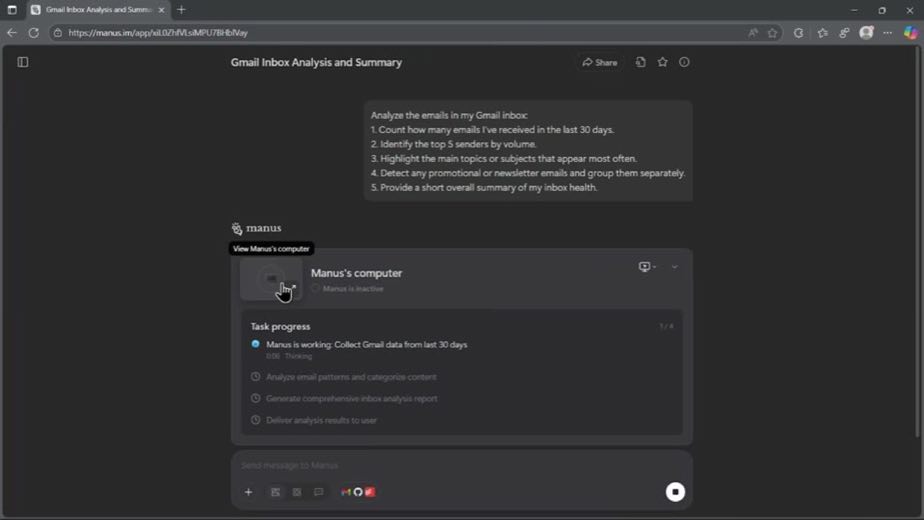
Task: Close the Gmail Inbox Analysis tab
Action: point(161,10)
